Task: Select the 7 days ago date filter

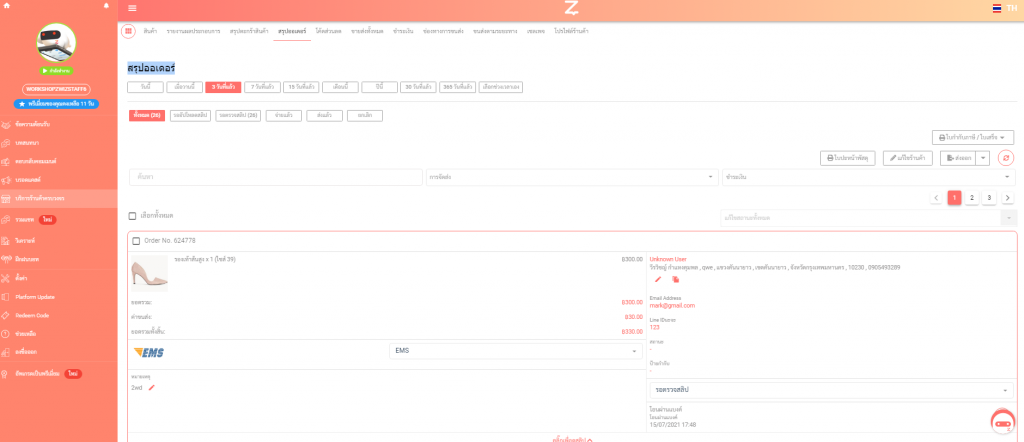Action: tap(263, 87)
